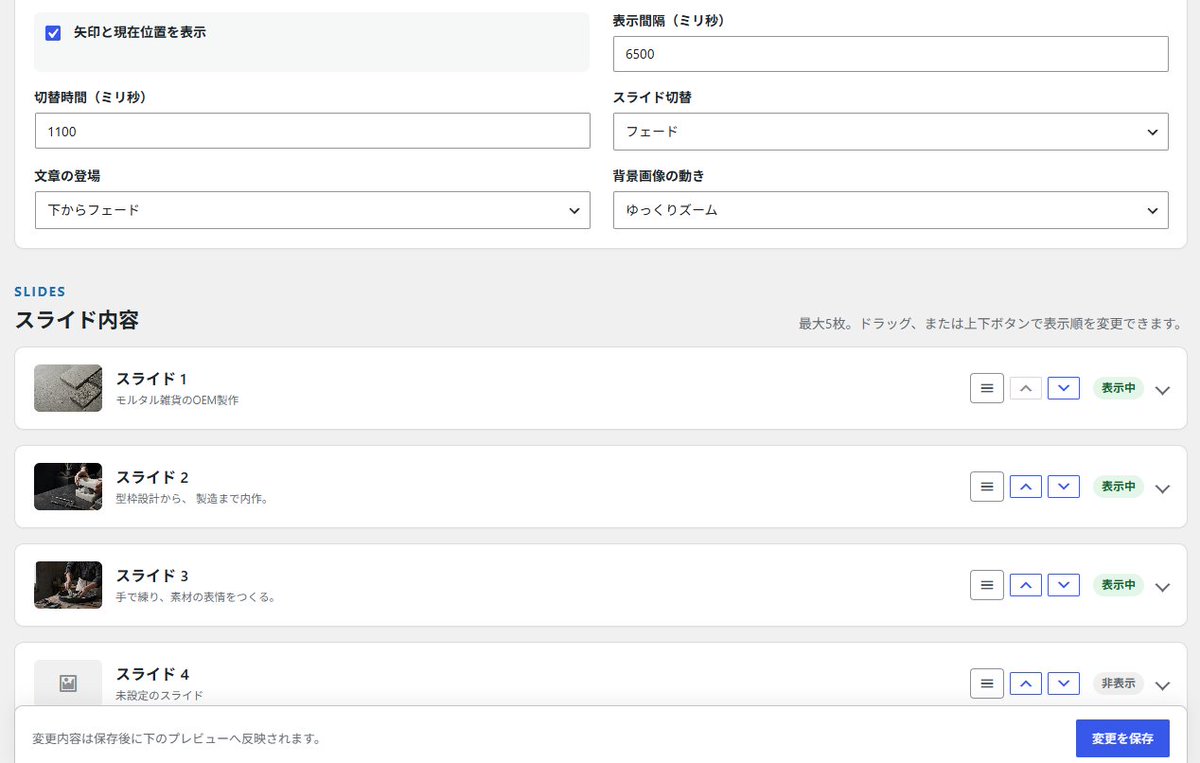Move スライド 2 up with arrow
The height and width of the screenshot is (763, 1200).
point(1026,486)
